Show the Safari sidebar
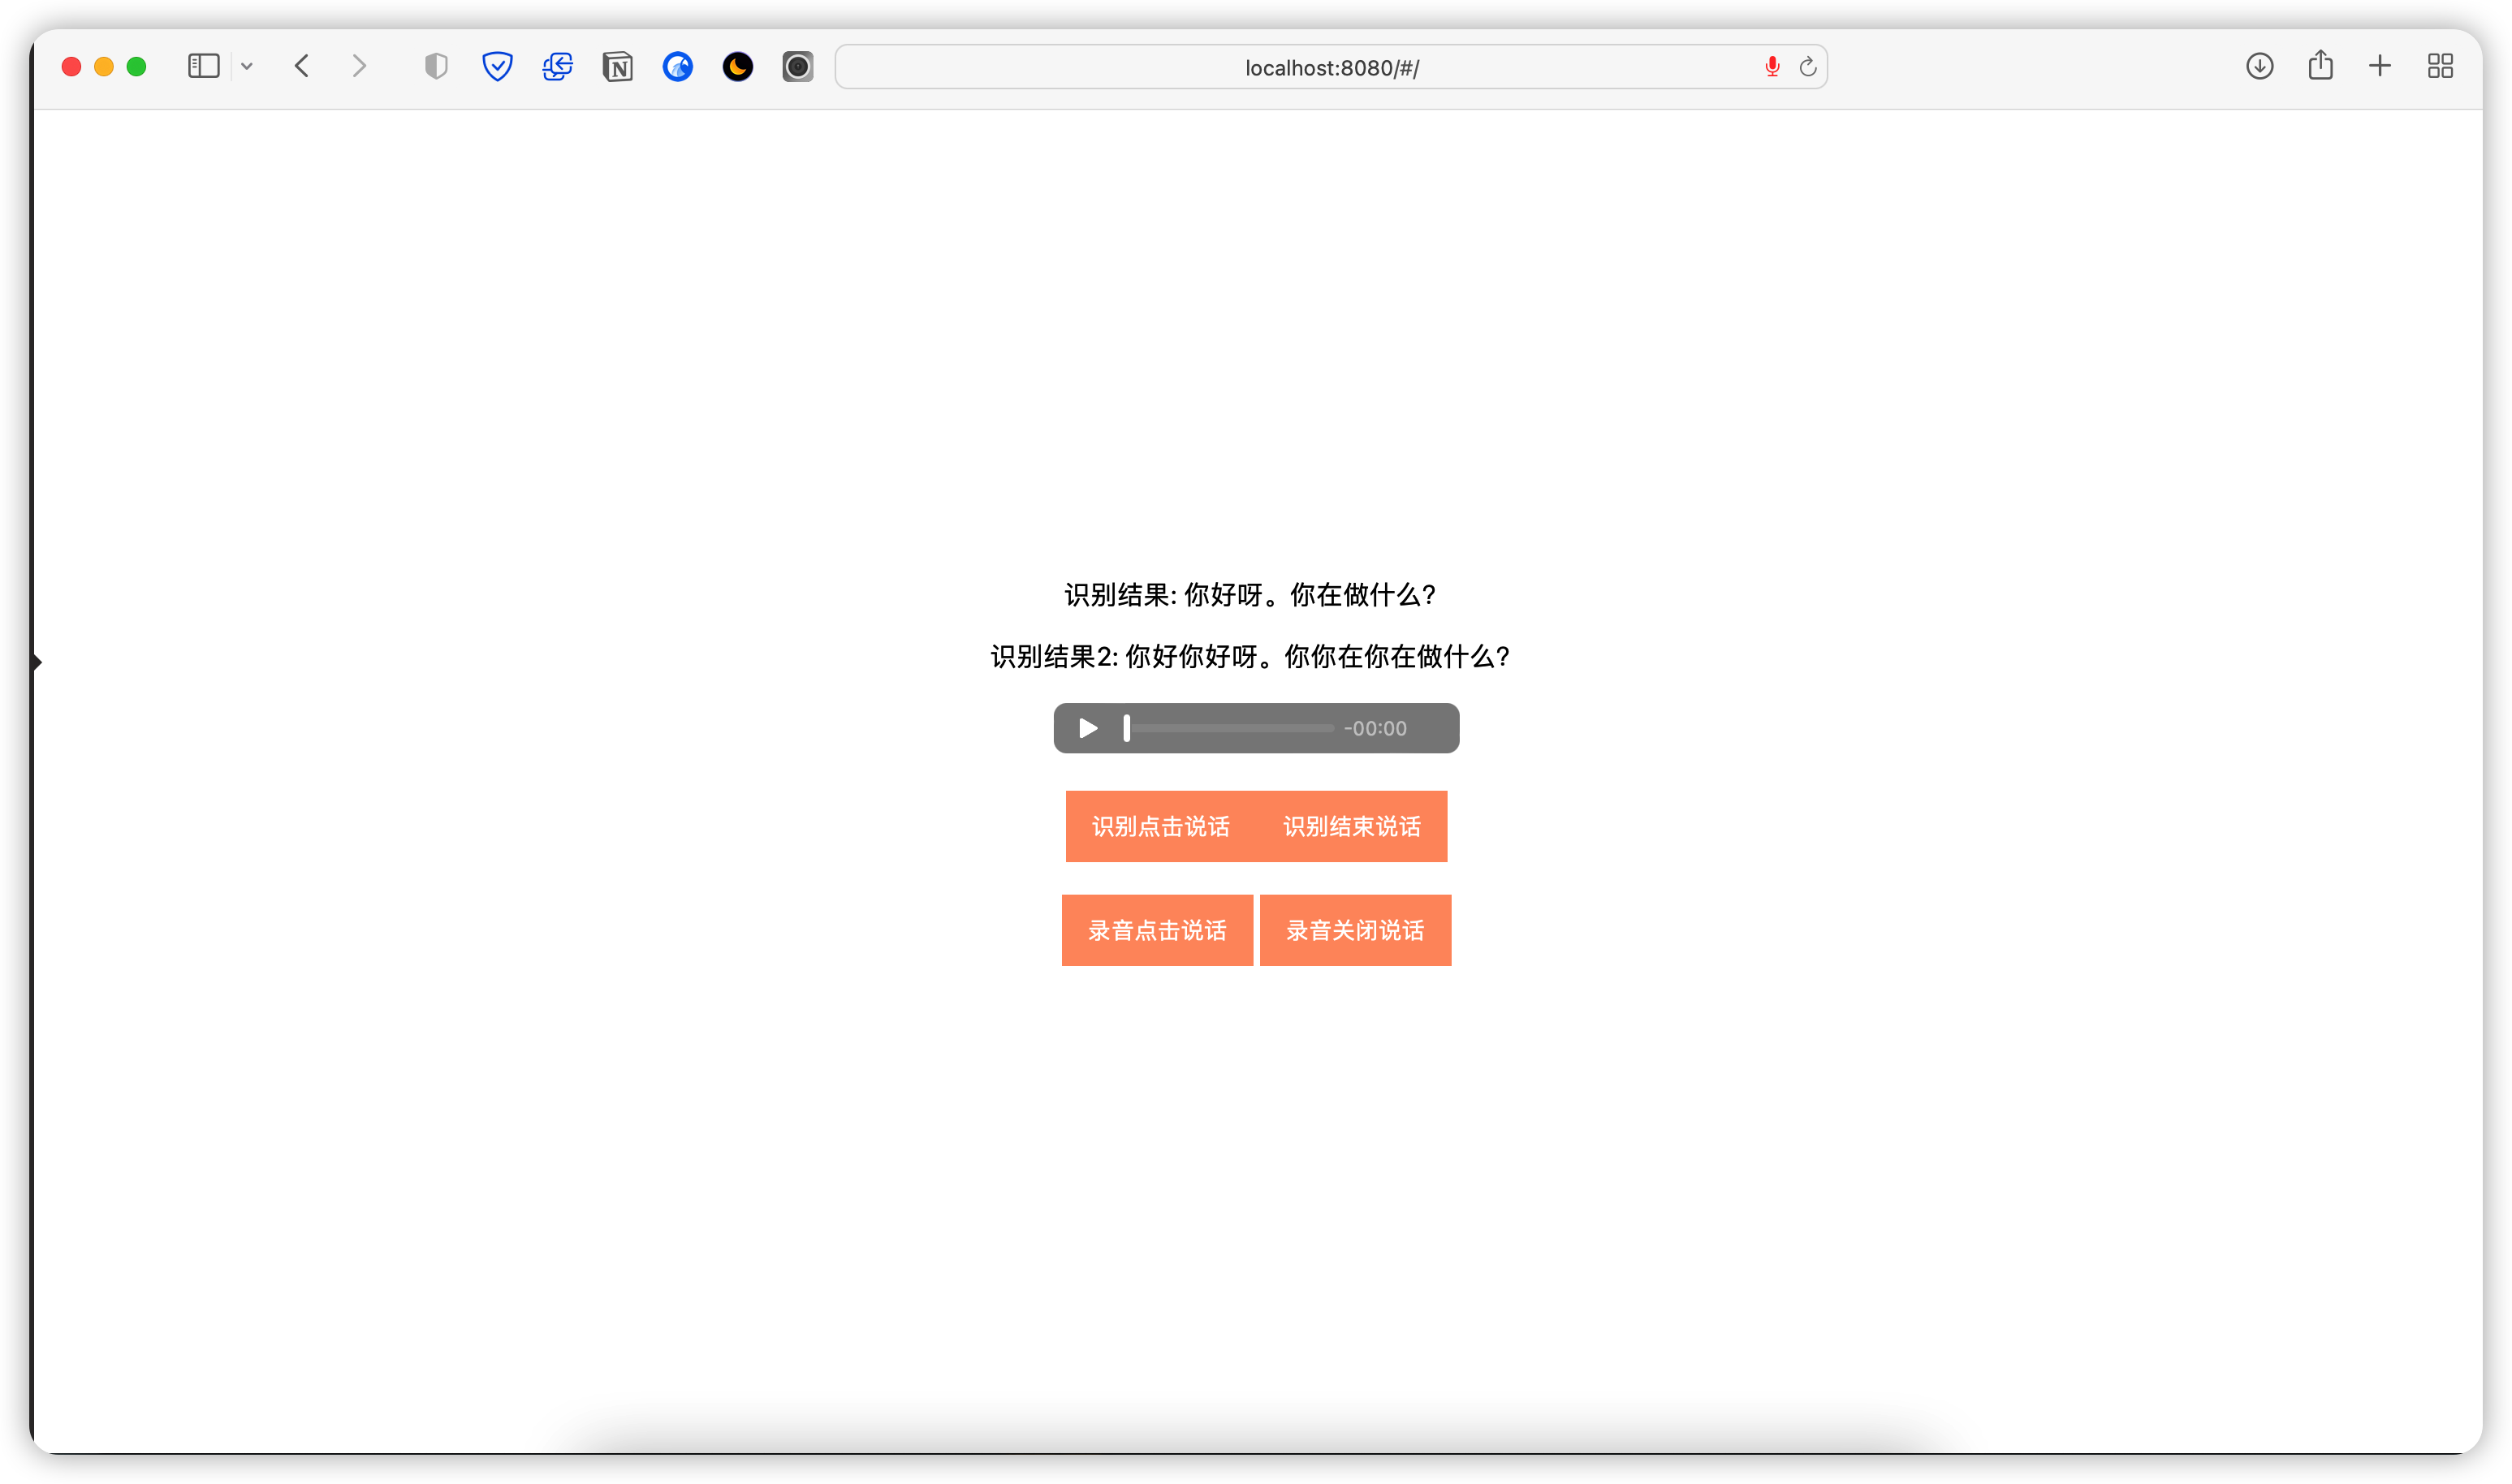Viewport: 2512px width, 1484px height. point(203,66)
